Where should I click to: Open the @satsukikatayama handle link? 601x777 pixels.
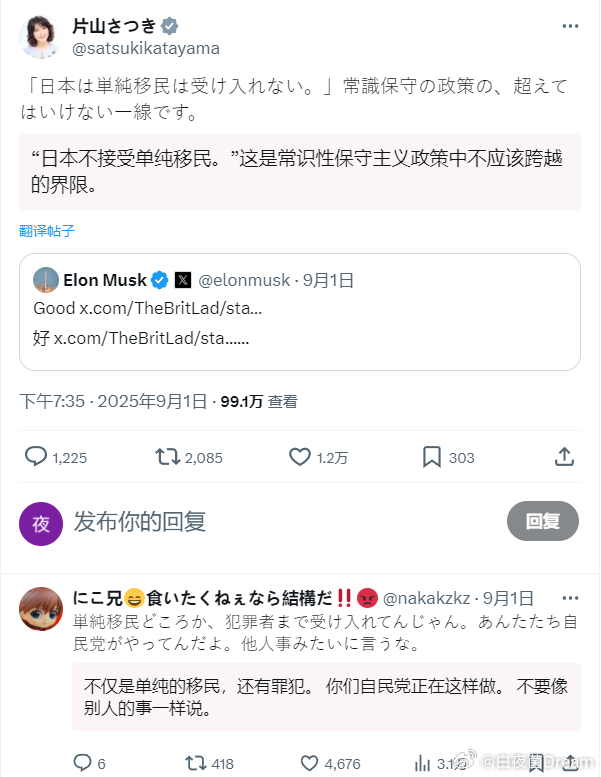click(x=146, y=48)
